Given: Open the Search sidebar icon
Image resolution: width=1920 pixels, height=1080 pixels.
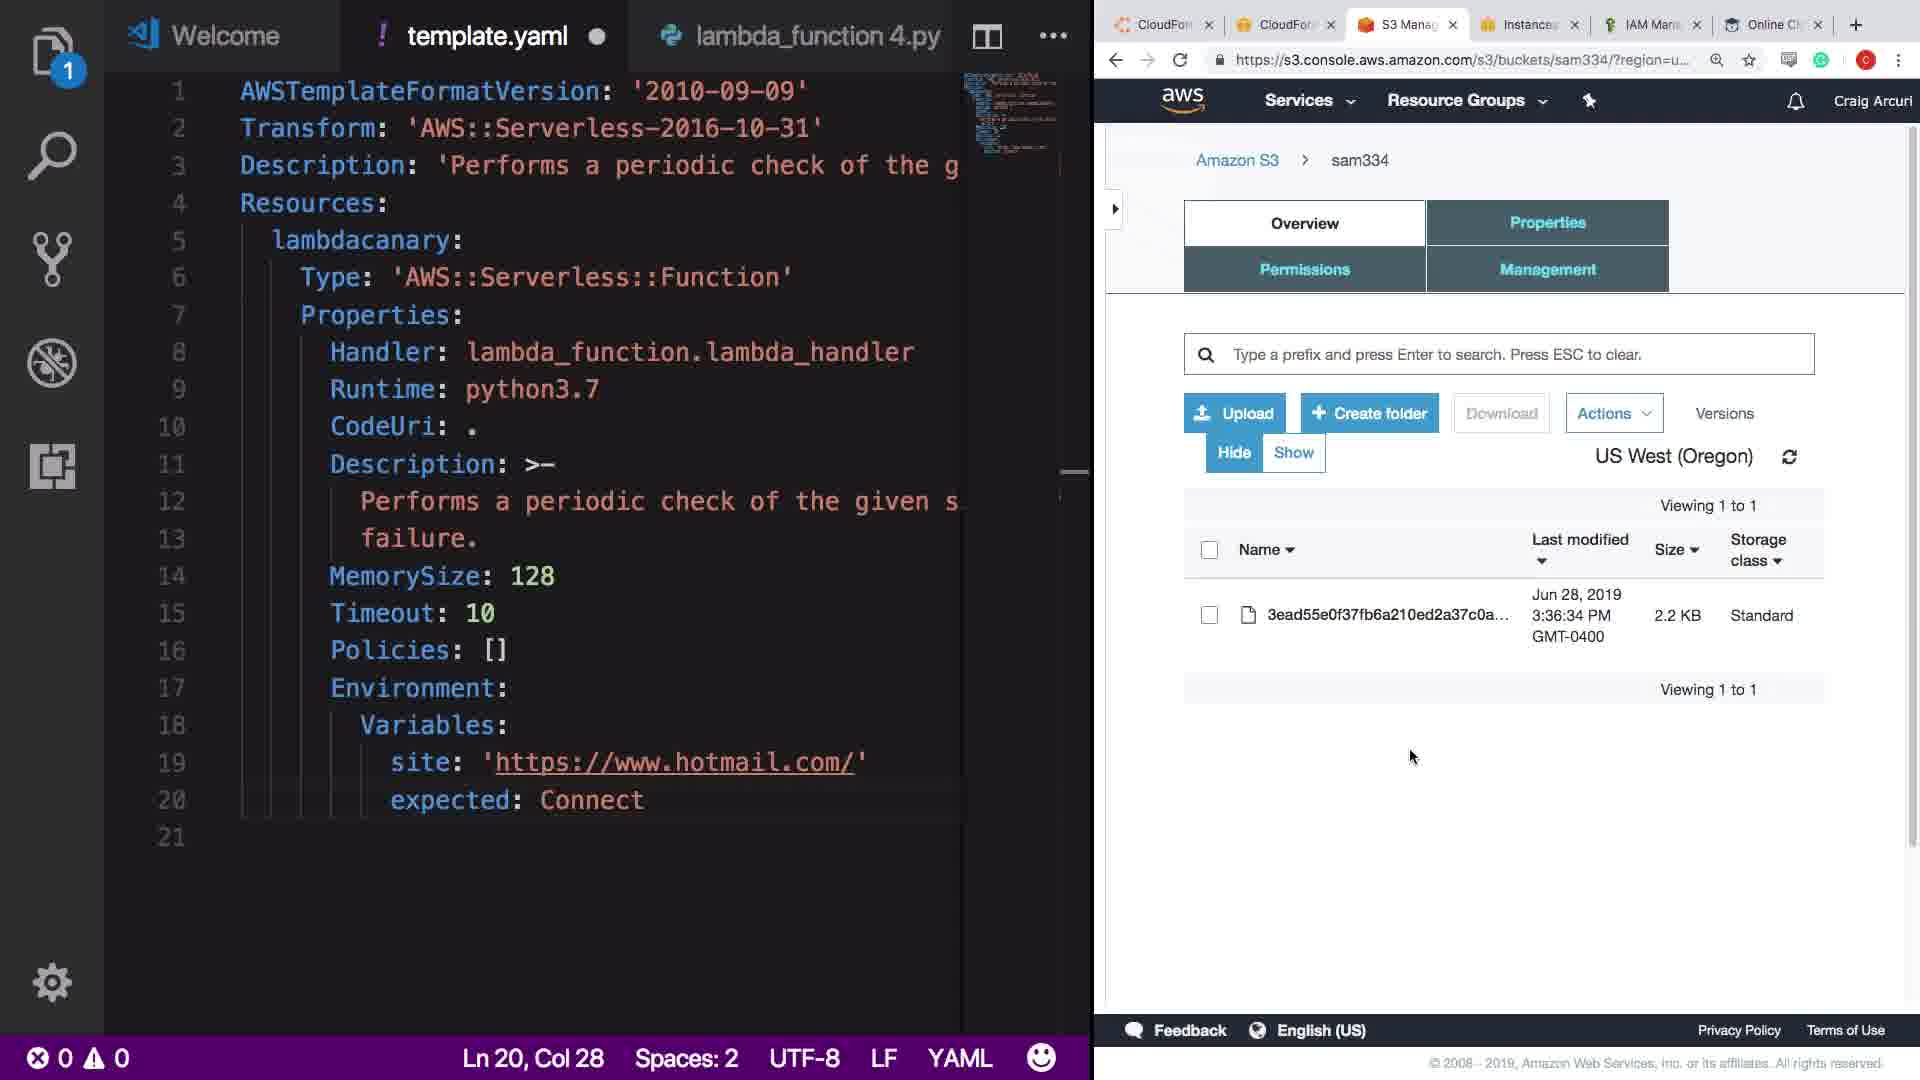Looking at the screenshot, I should point(52,156).
